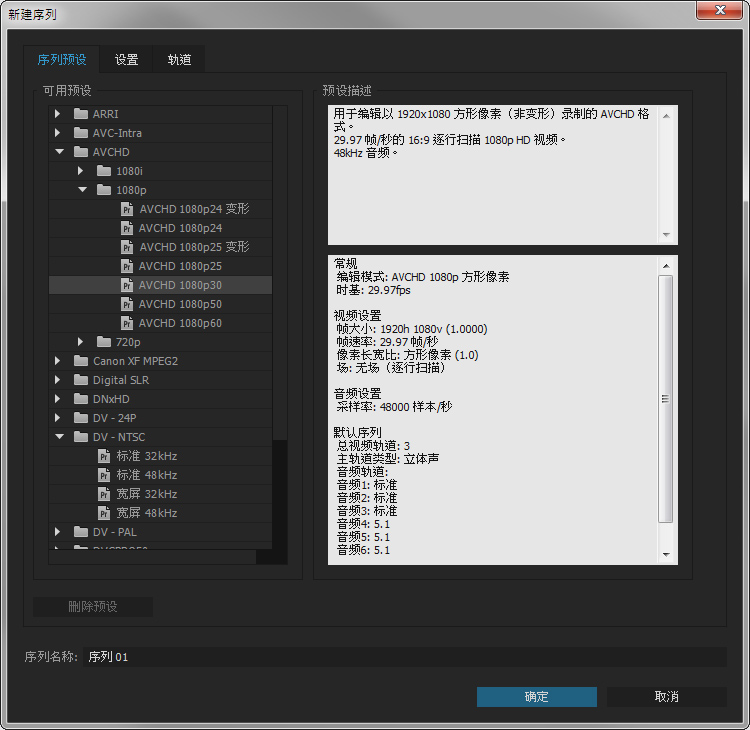Click the Pr icon next to 标准 32kHz
Image resolution: width=750 pixels, height=730 pixels.
[104, 456]
